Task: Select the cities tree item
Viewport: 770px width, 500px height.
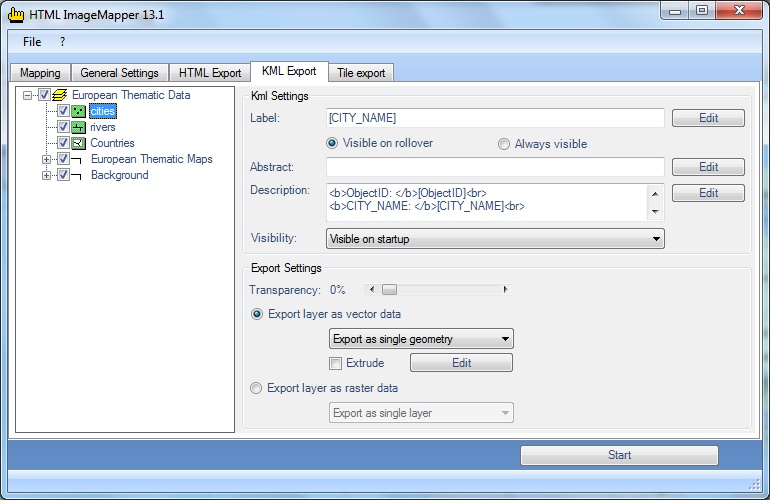Action: pos(103,111)
